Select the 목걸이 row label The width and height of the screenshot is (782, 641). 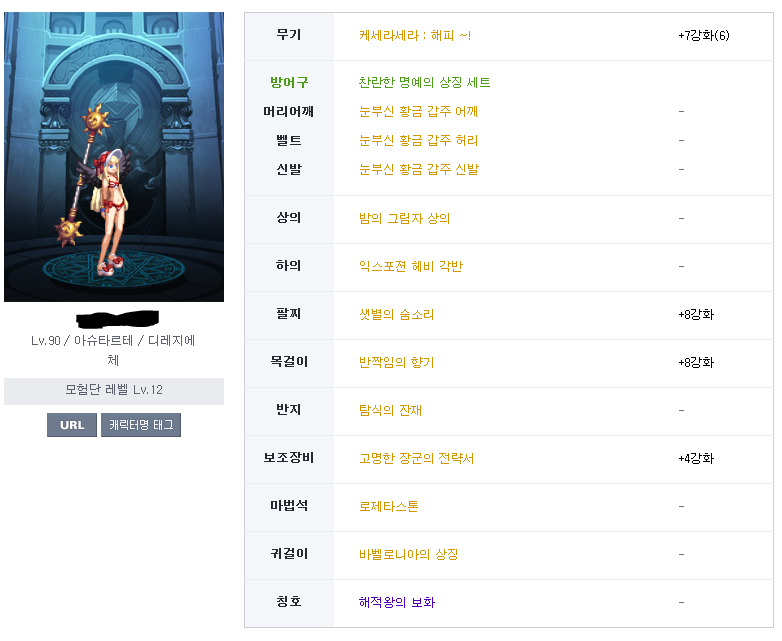pos(289,361)
